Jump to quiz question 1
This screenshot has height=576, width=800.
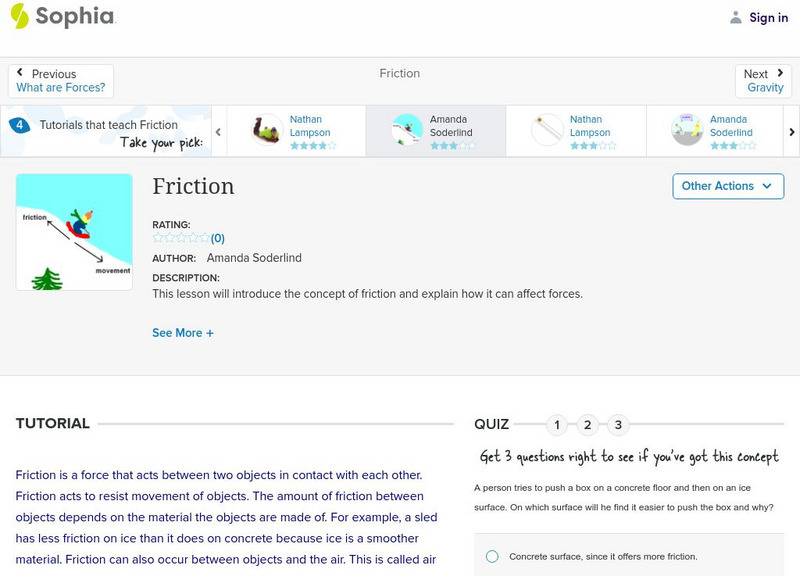click(557, 425)
